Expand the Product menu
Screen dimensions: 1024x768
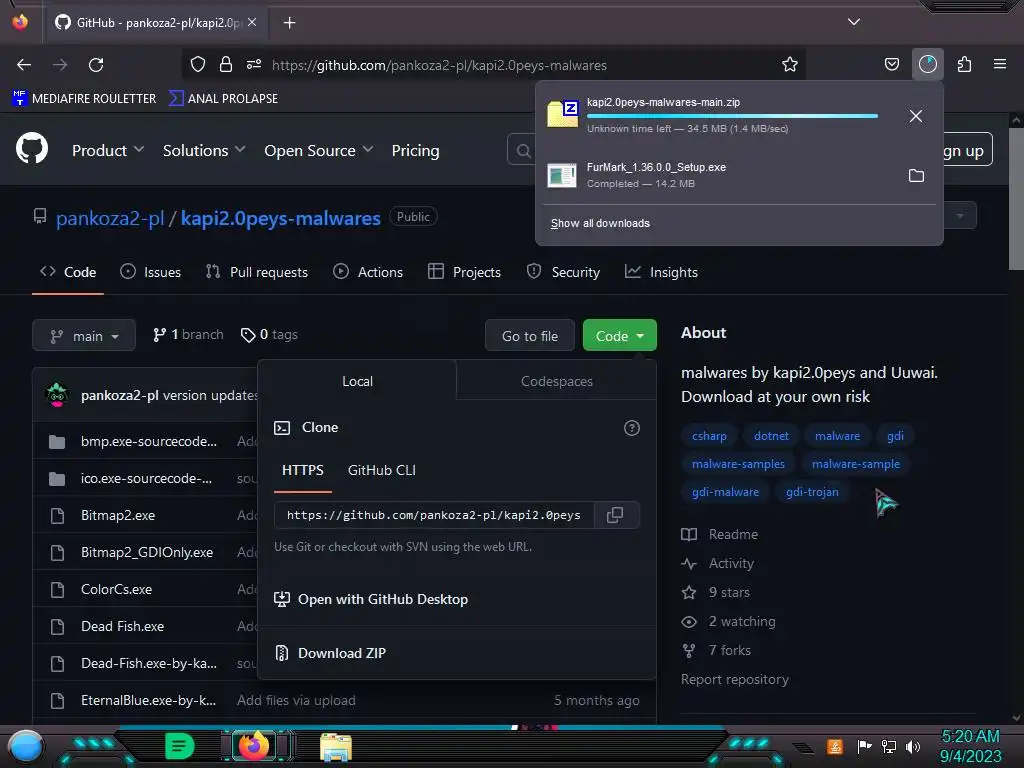click(108, 150)
